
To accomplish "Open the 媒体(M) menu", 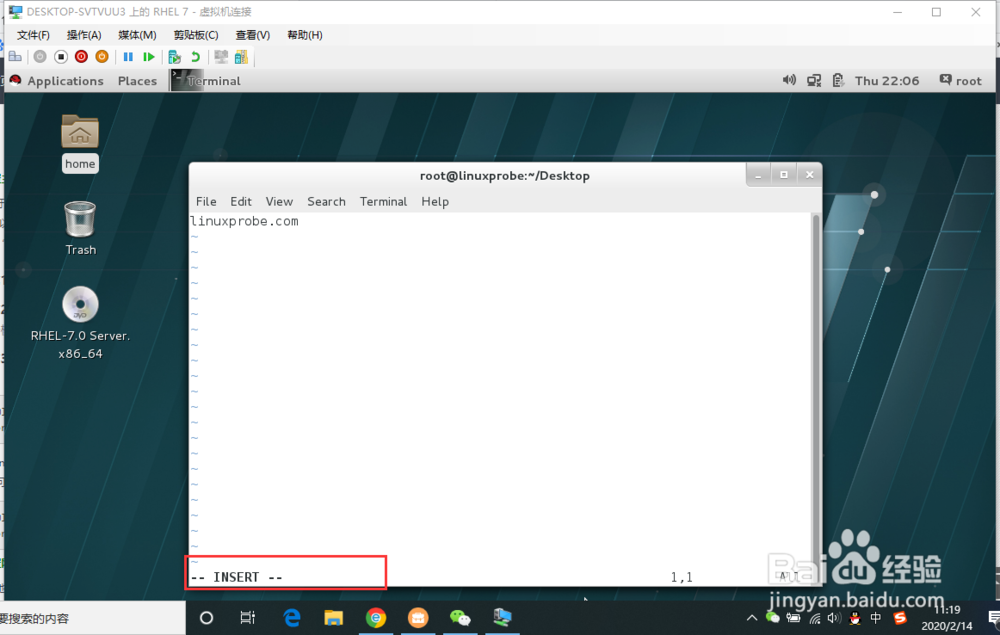I will tap(136, 34).
